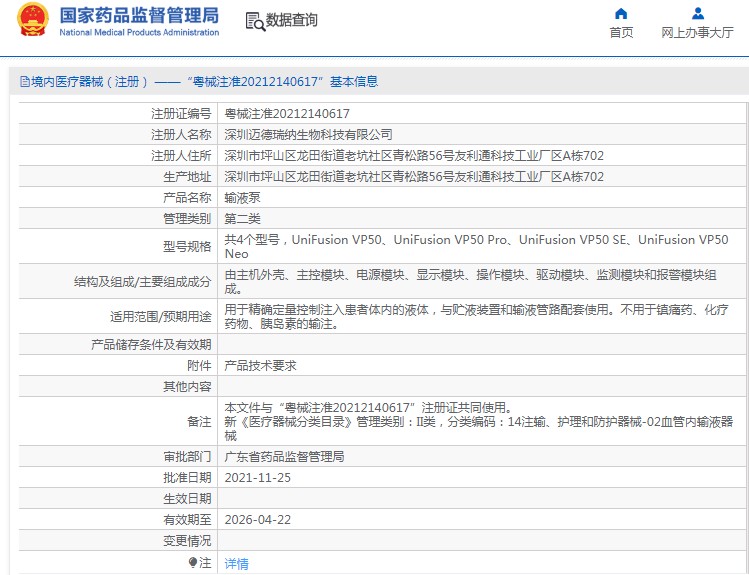Open 网上办事大厅 label

pos(697,32)
